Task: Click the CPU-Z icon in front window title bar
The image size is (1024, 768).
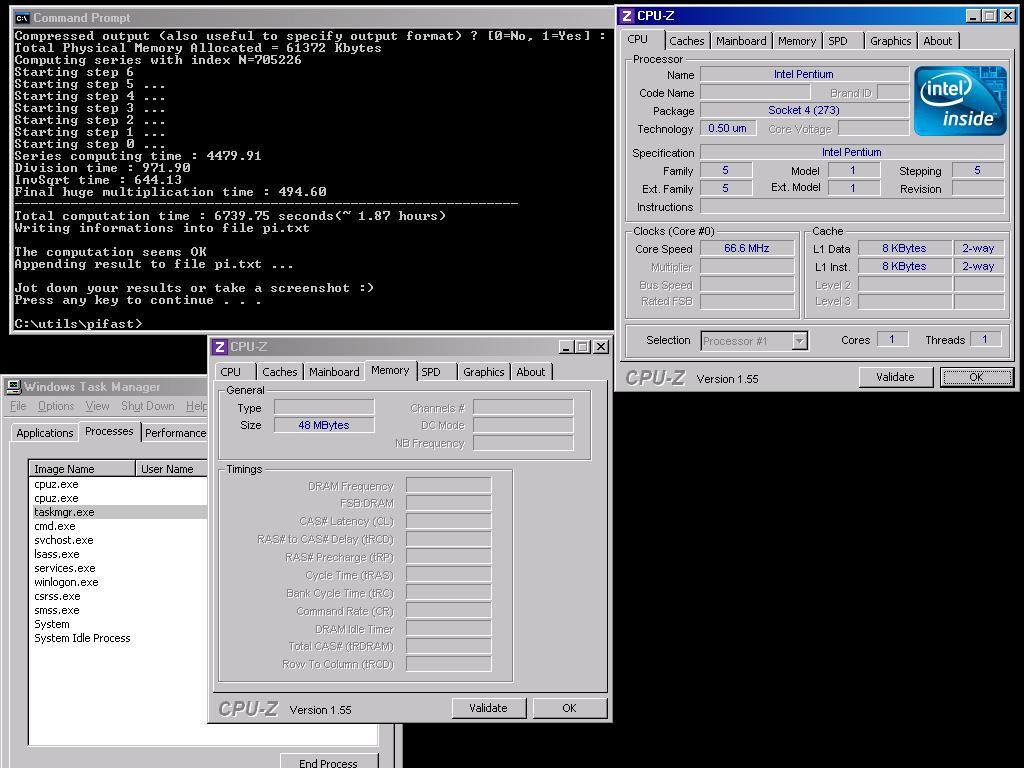Action: point(220,347)
